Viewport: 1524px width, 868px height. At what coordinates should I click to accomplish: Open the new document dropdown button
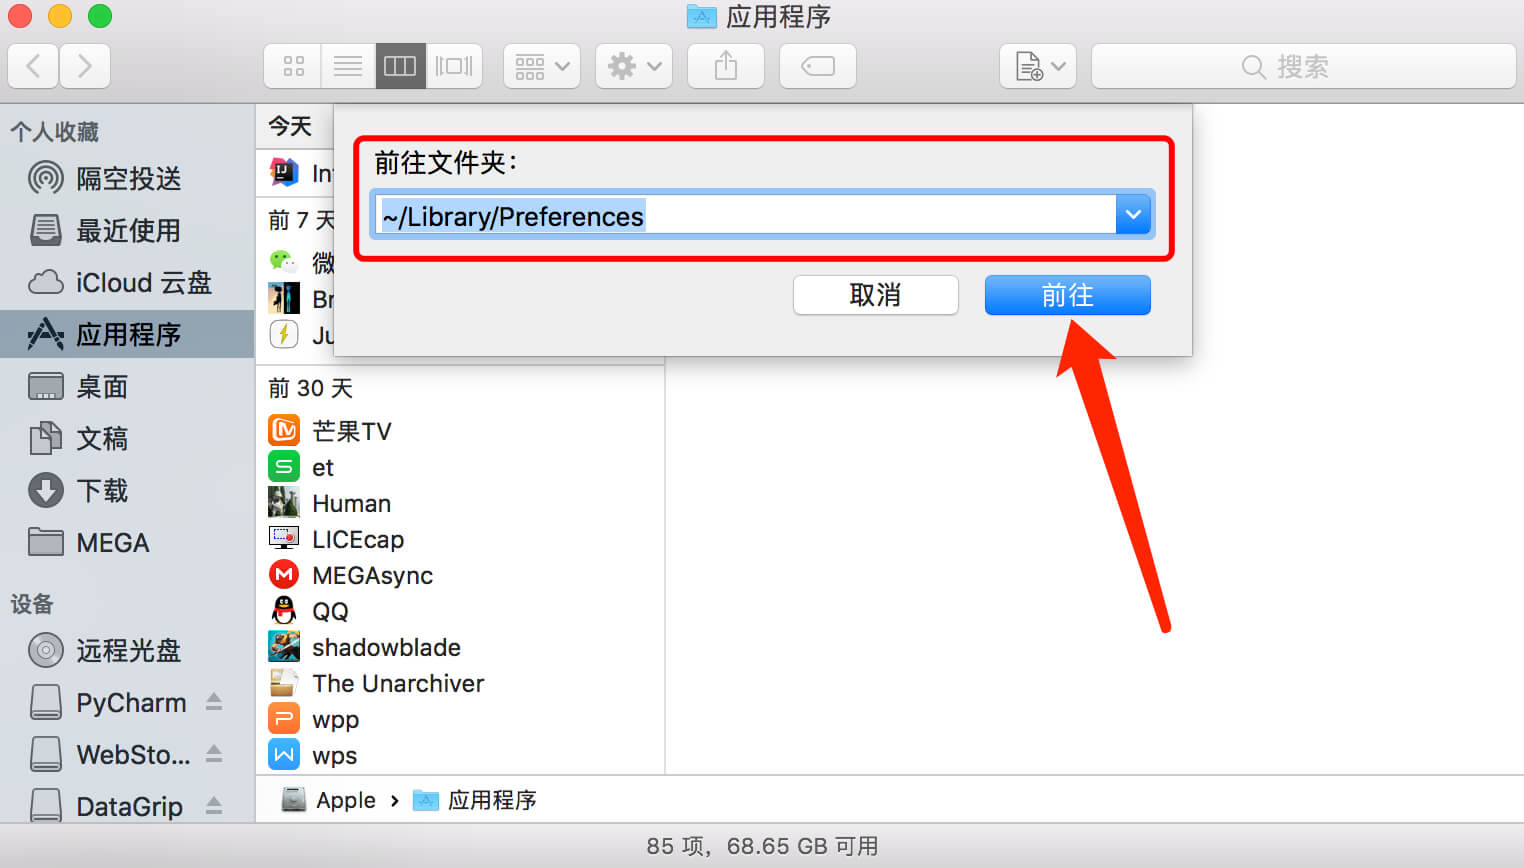click(1038, 66)
